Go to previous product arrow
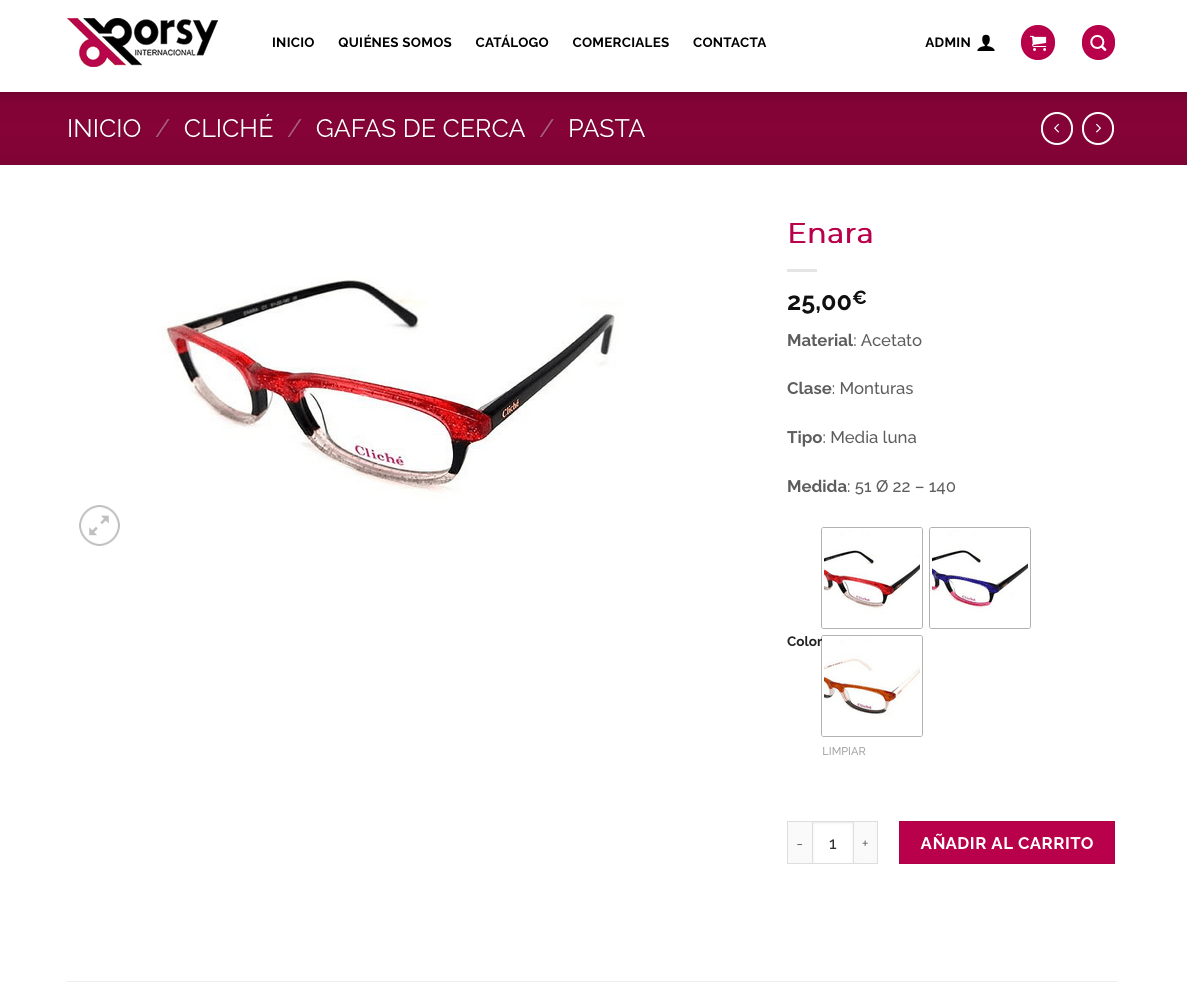This screenshot has width=1187, height=983. [x=1056, y=128]
